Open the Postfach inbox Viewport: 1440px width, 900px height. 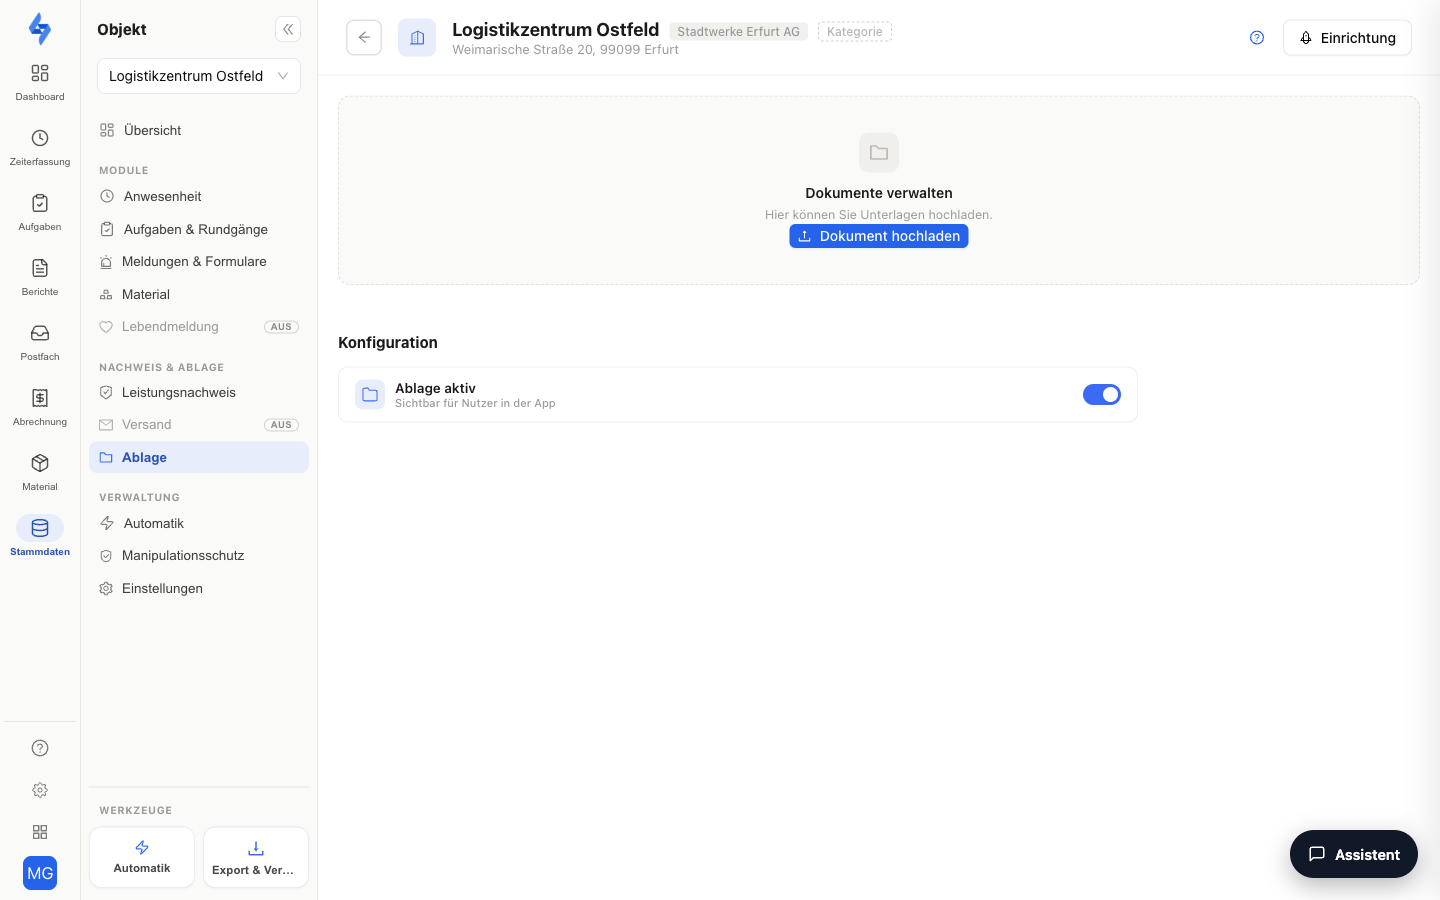(x=40, y=342)
